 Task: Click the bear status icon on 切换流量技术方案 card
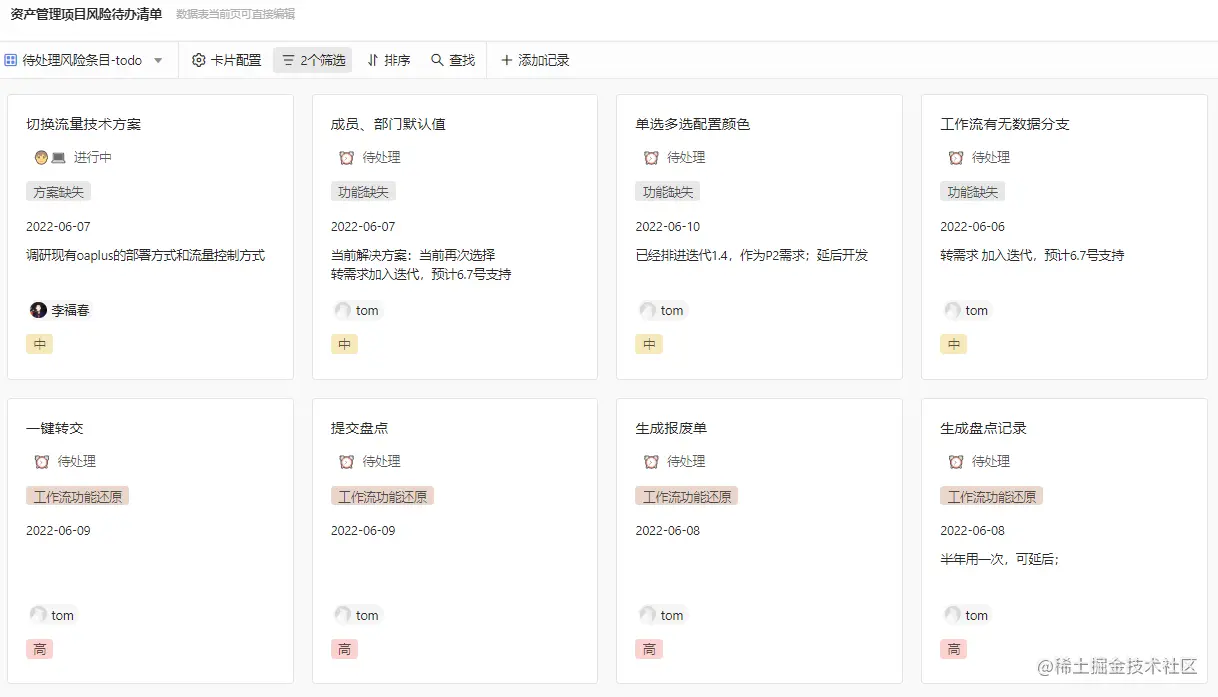pyautogui.click(x=38, y=157)
